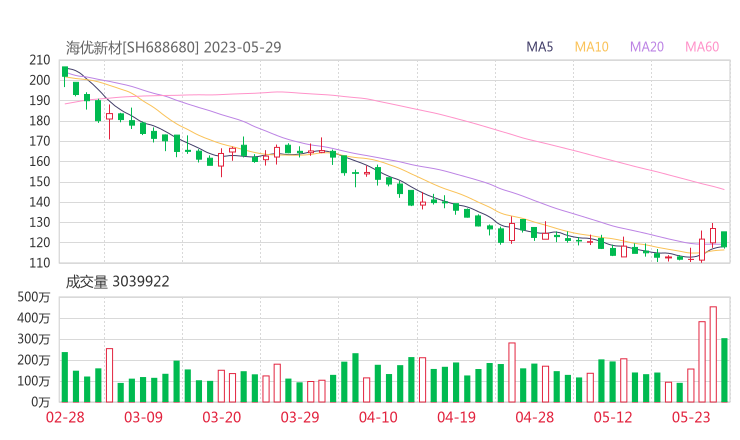Click the MA60 legend label

pos(702,47)
